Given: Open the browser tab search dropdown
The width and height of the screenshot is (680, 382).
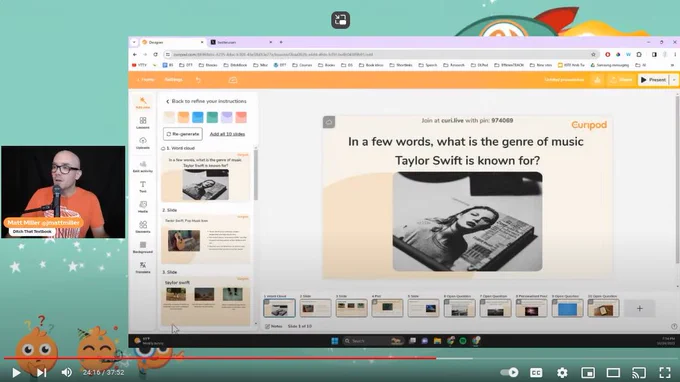Looking at the screenshot, I should [x=134, y=42].
